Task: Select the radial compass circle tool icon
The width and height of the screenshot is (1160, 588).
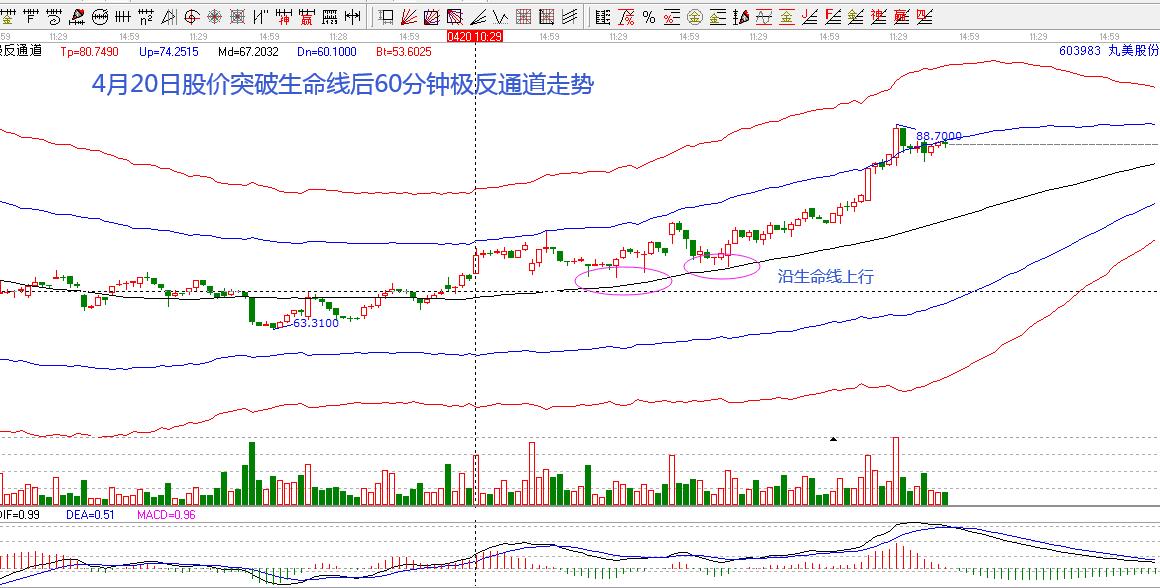Action: coord(214,16)
